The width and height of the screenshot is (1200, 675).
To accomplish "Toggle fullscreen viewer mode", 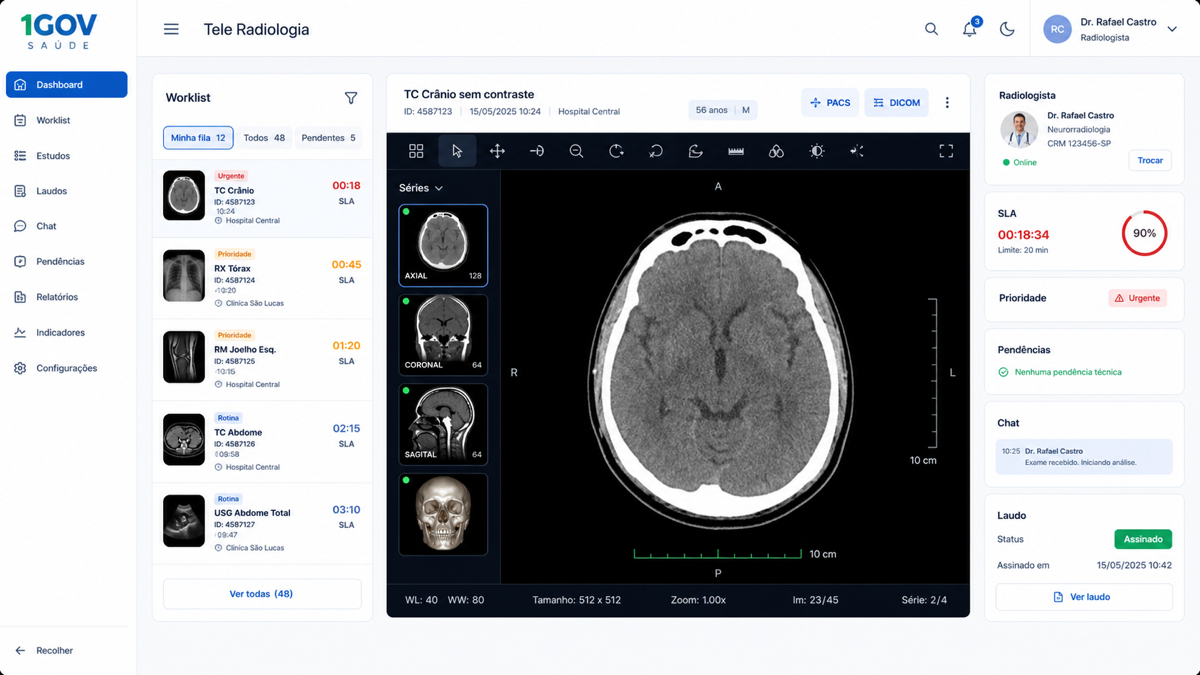I will point(946,151).
